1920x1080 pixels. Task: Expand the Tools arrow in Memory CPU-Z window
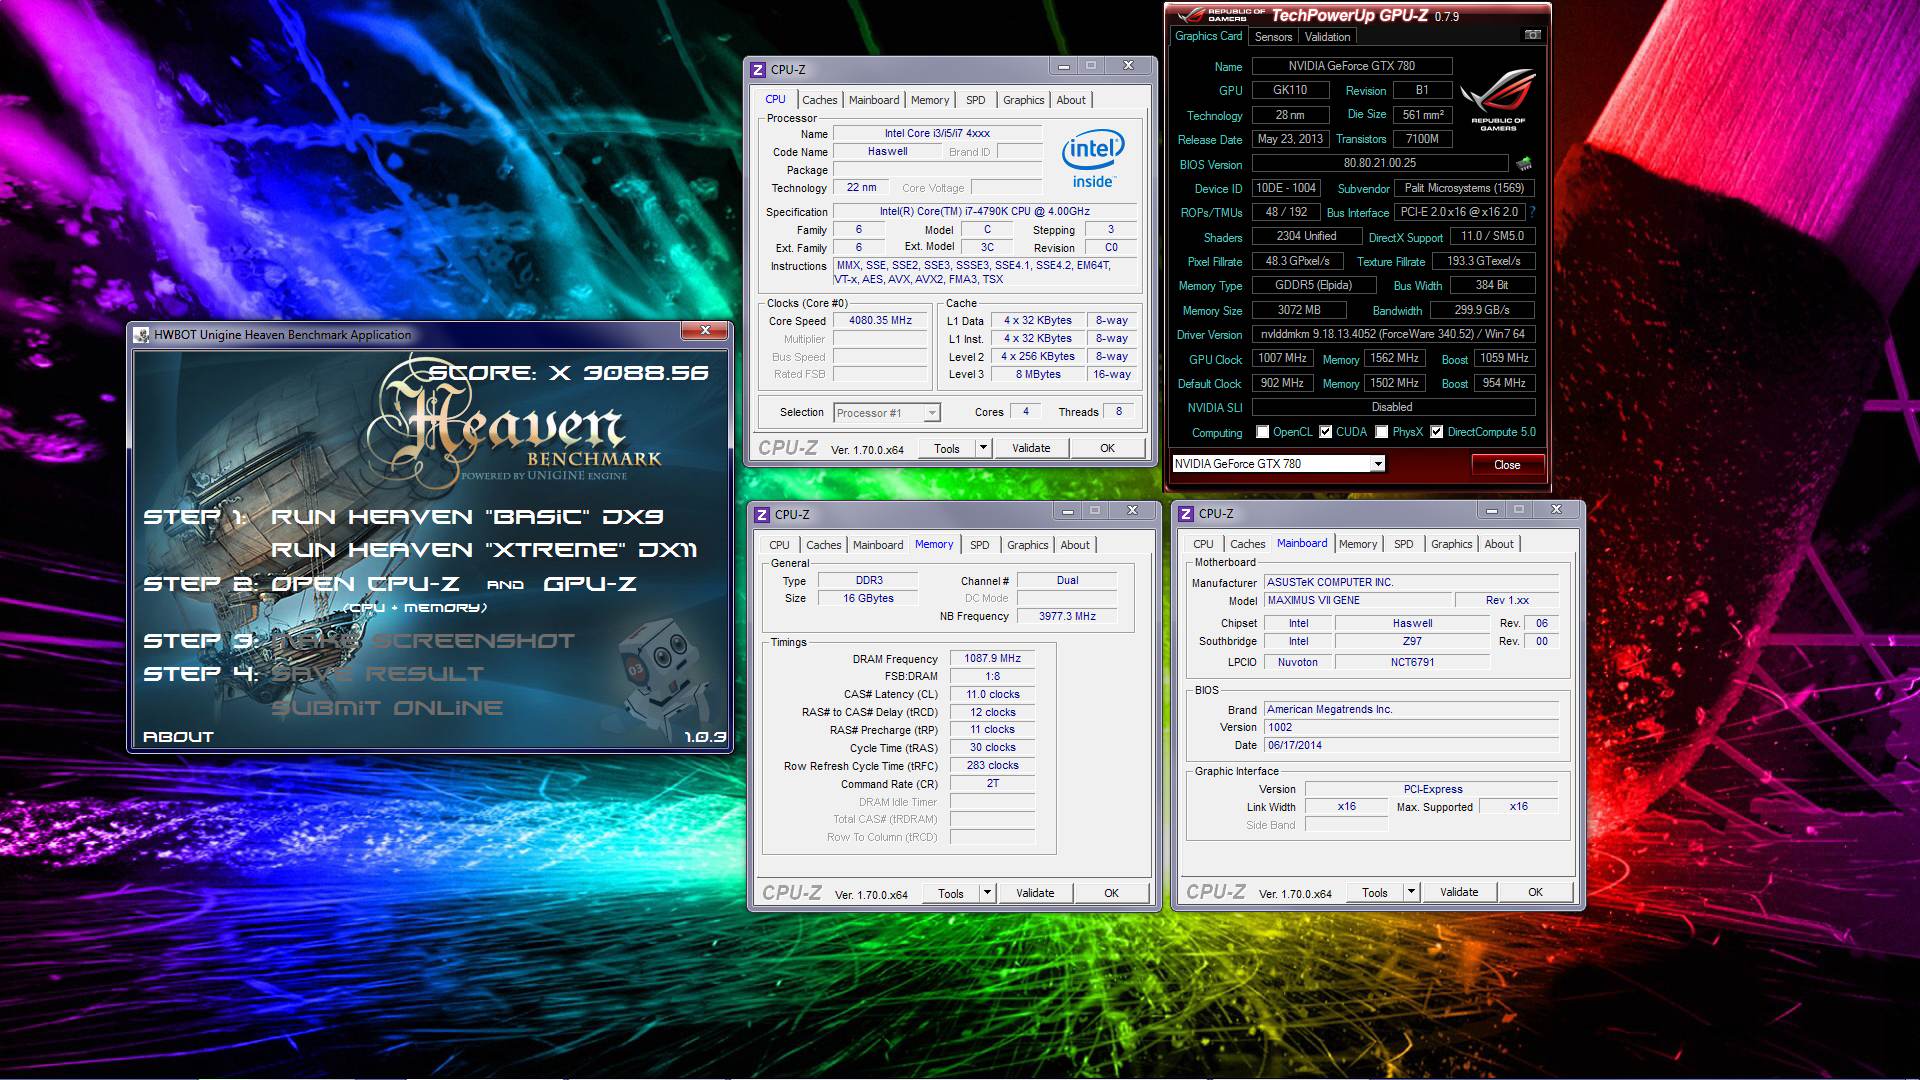pos(987,893)
